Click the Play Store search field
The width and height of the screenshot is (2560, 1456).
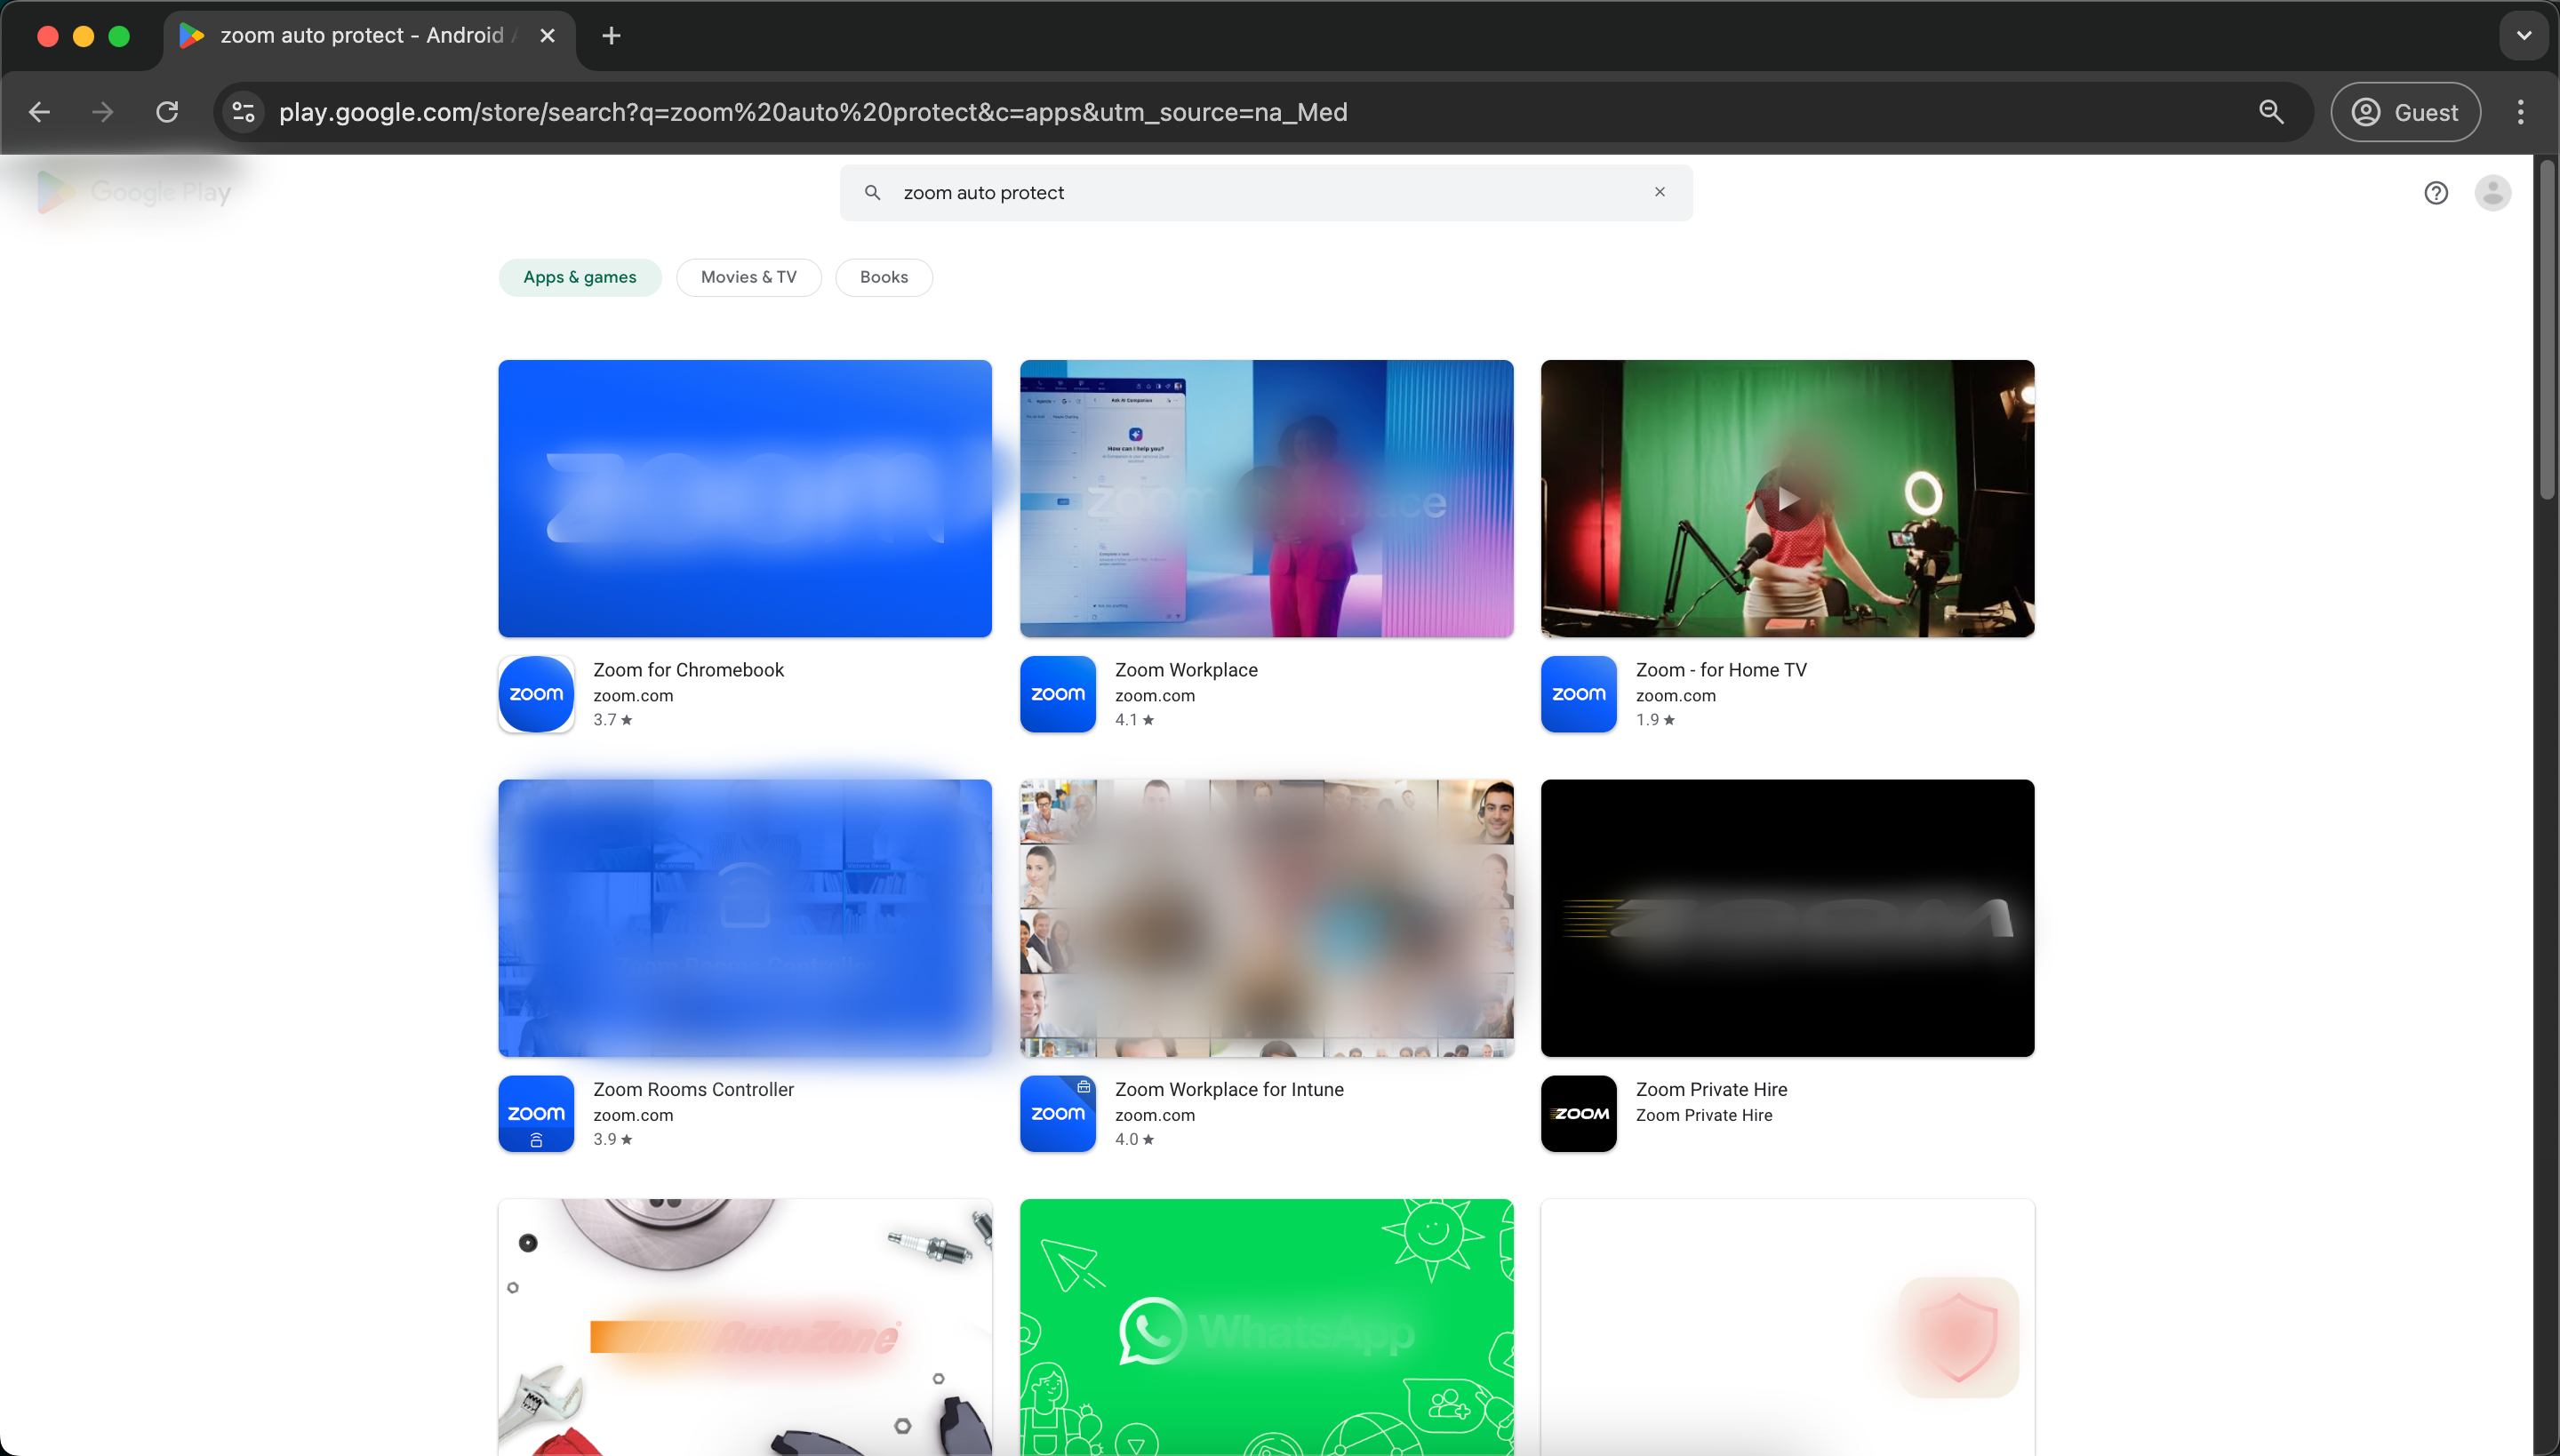[x=1265, y=192]
